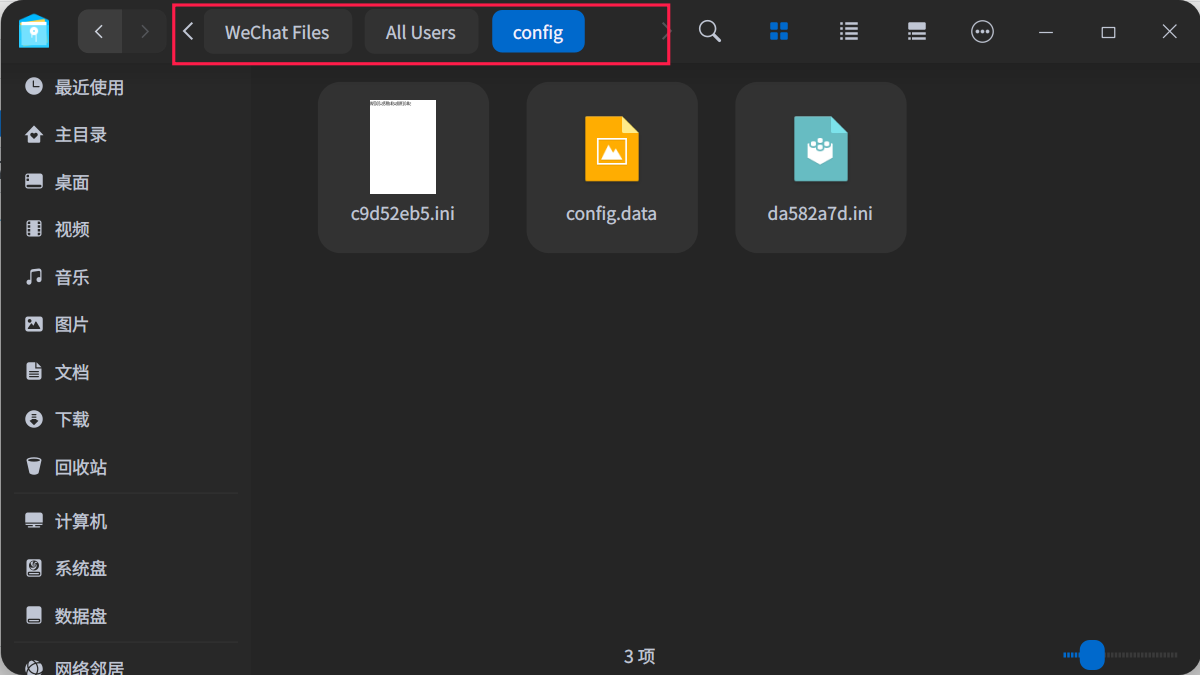Viewport: 1200px width, 675px height.
Task: Click the download icon beside 下载
Action: pos(34,419)
